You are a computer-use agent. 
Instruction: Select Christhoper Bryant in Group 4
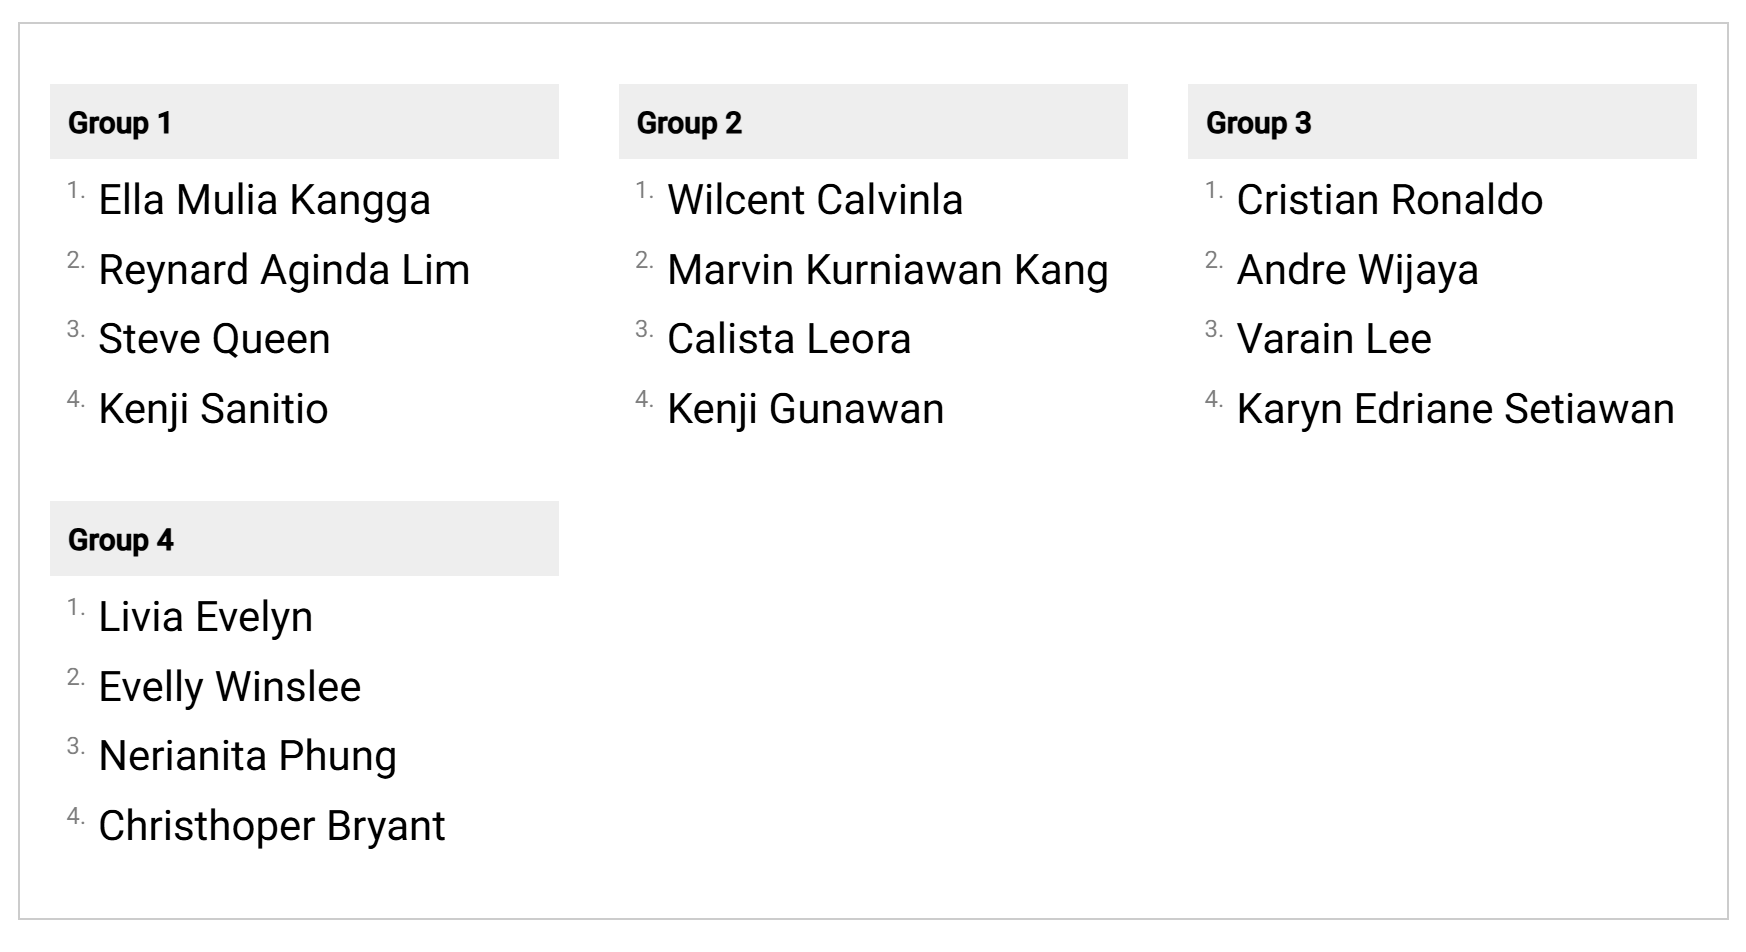[271, 826]
